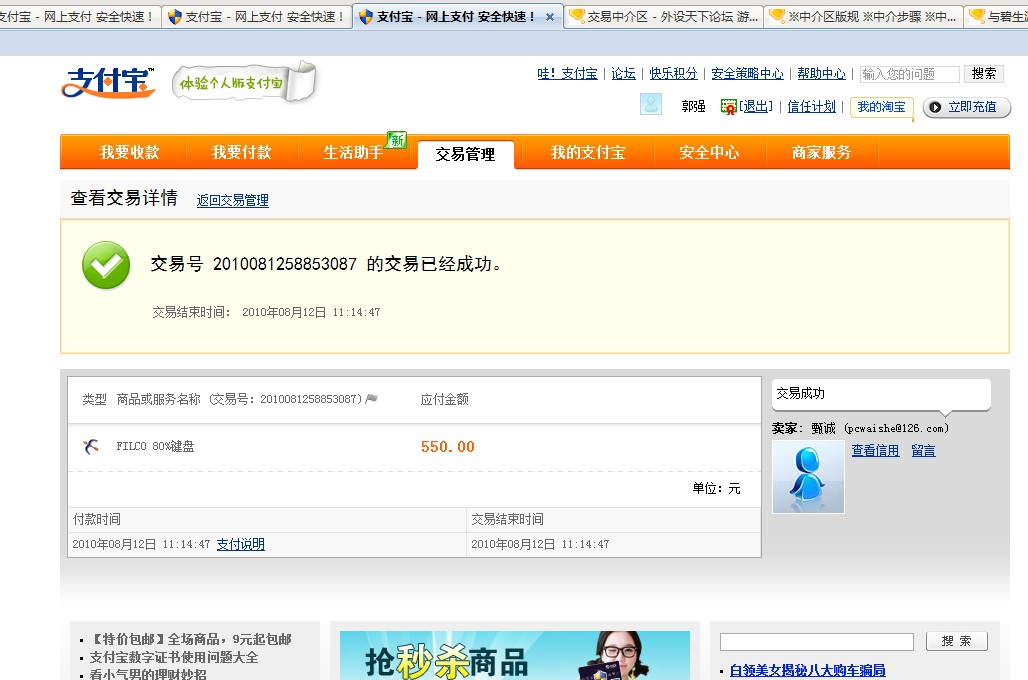Open the 生活助手 navigation tab
Screen dimensions: 1028x680
pyautogui.click(x=353, y=153)
